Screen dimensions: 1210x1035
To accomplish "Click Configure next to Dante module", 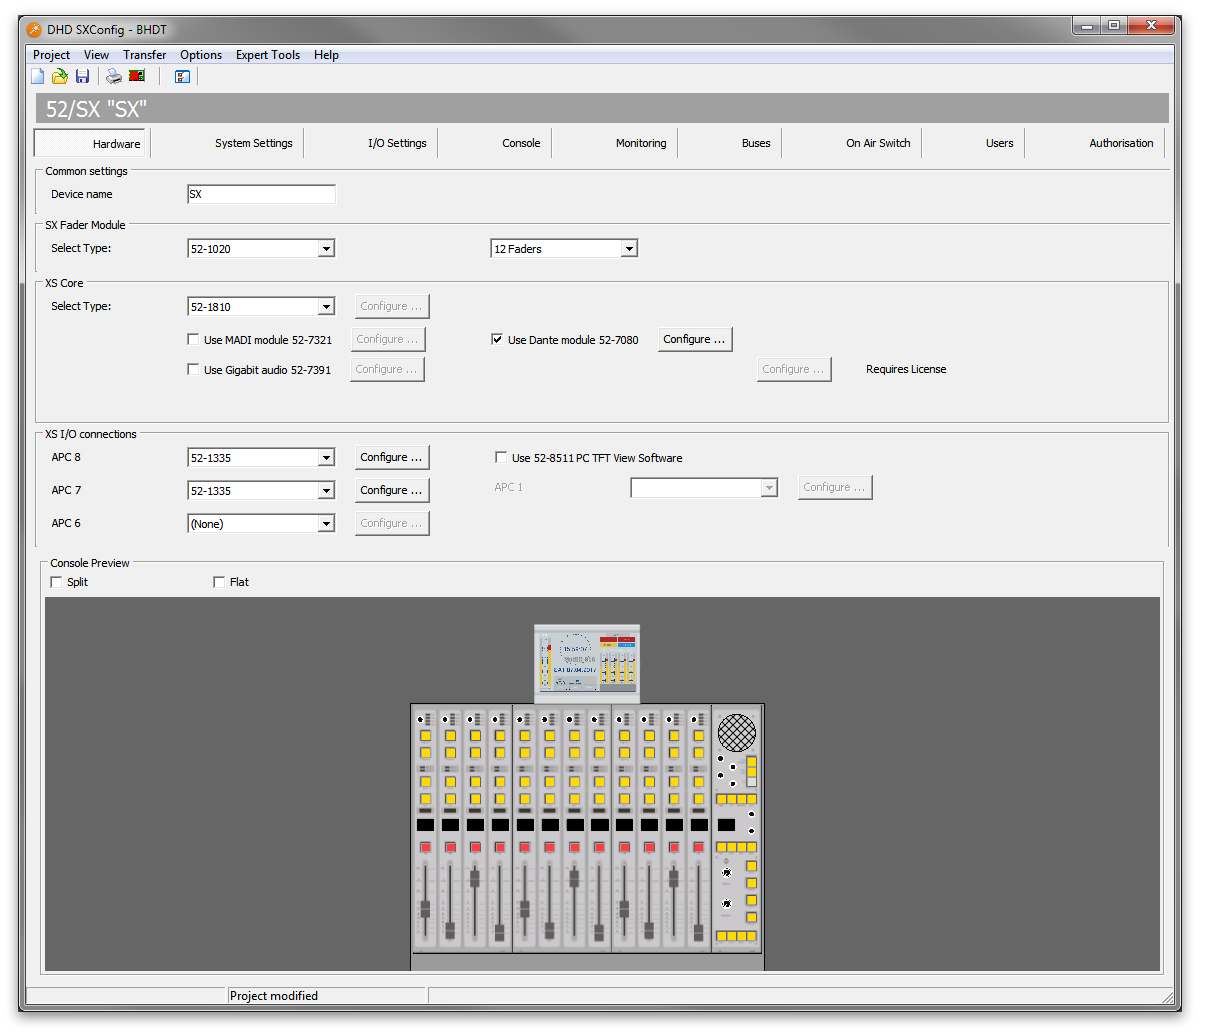I will pos(695,339).
